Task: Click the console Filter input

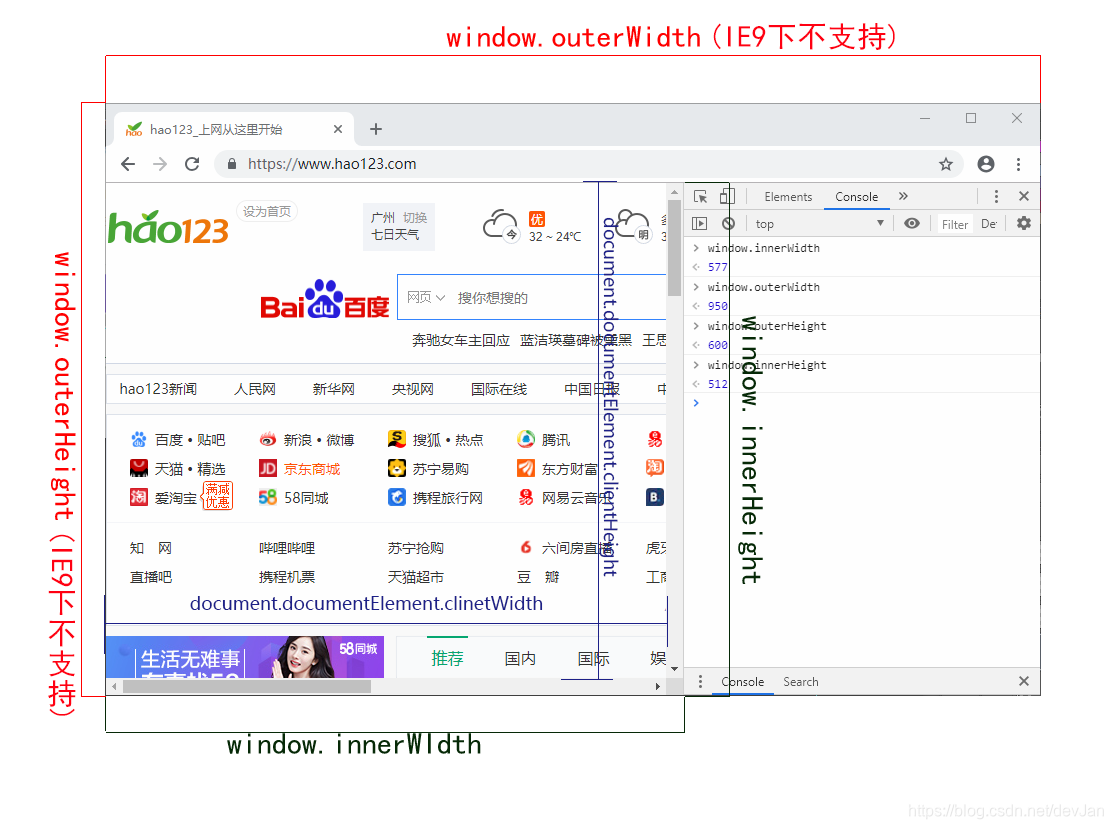Action: (955, 224)
